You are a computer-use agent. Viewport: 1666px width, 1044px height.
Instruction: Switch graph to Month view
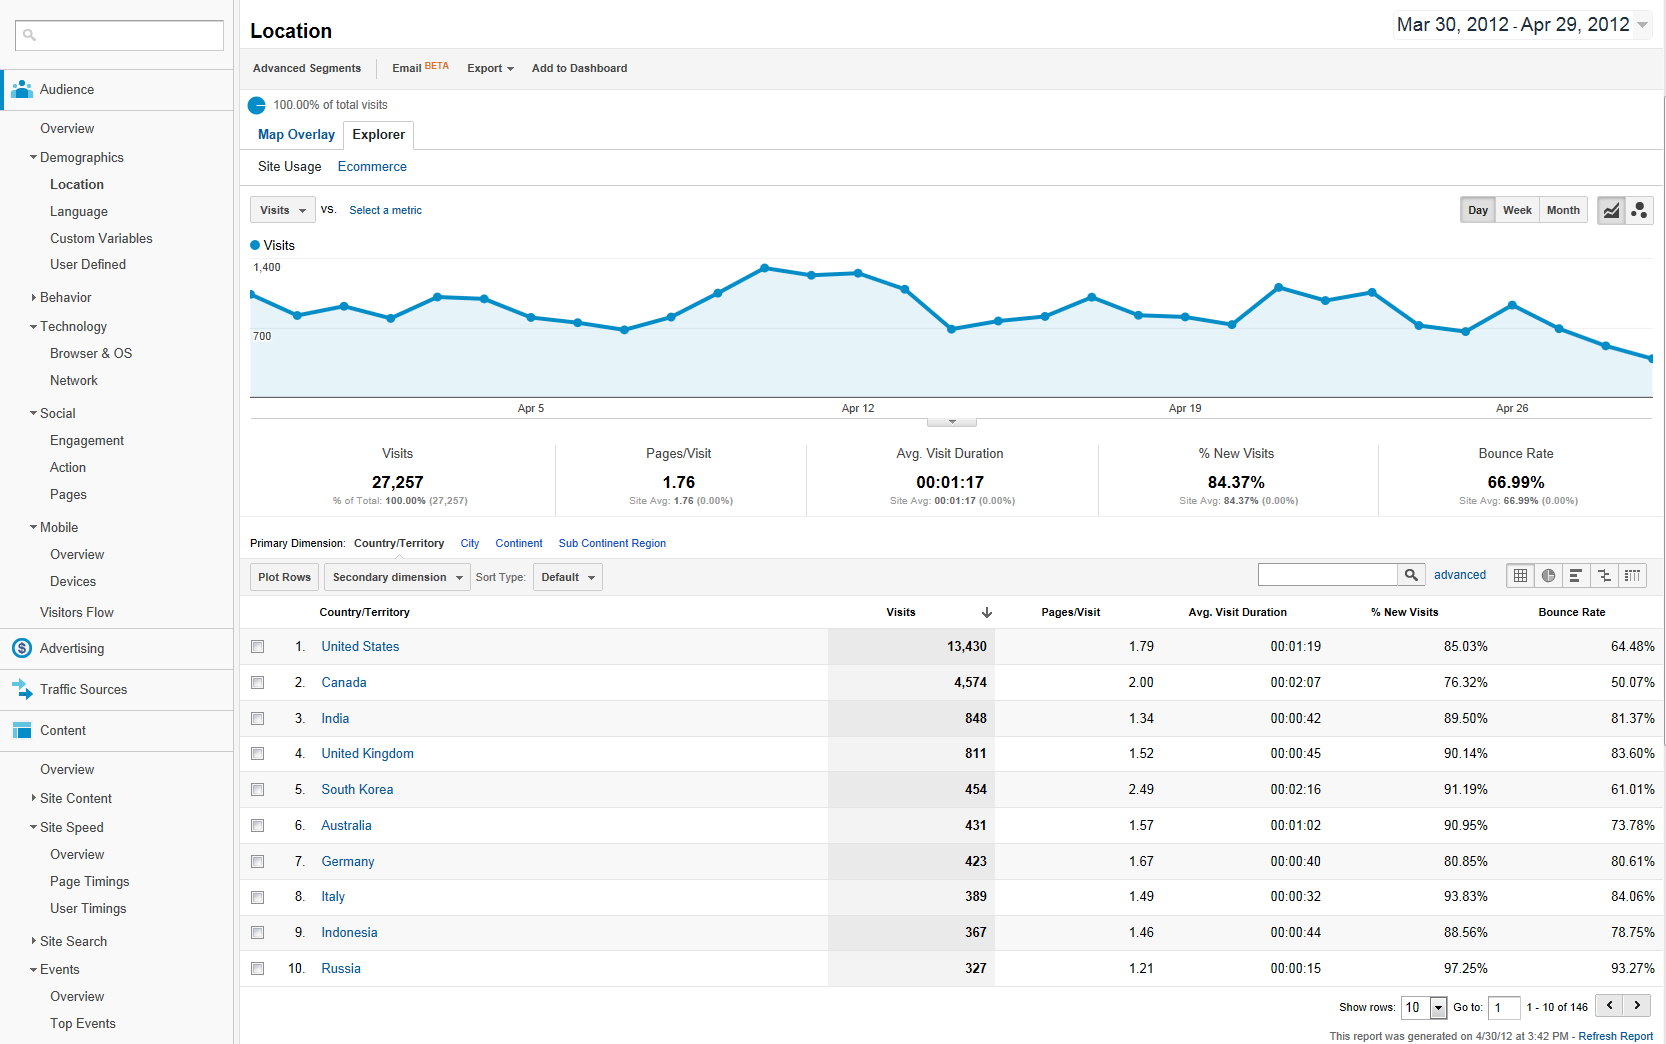(x=1563, y=210)
